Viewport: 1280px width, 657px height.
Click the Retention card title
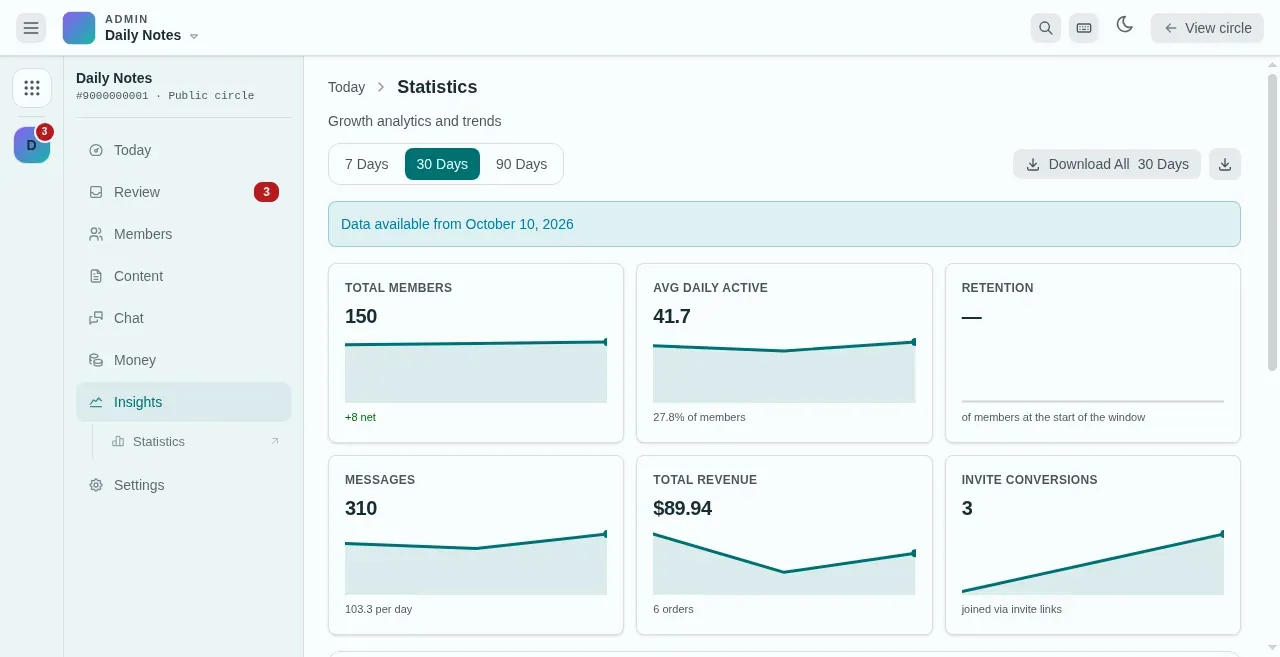[x=997, y=288]
